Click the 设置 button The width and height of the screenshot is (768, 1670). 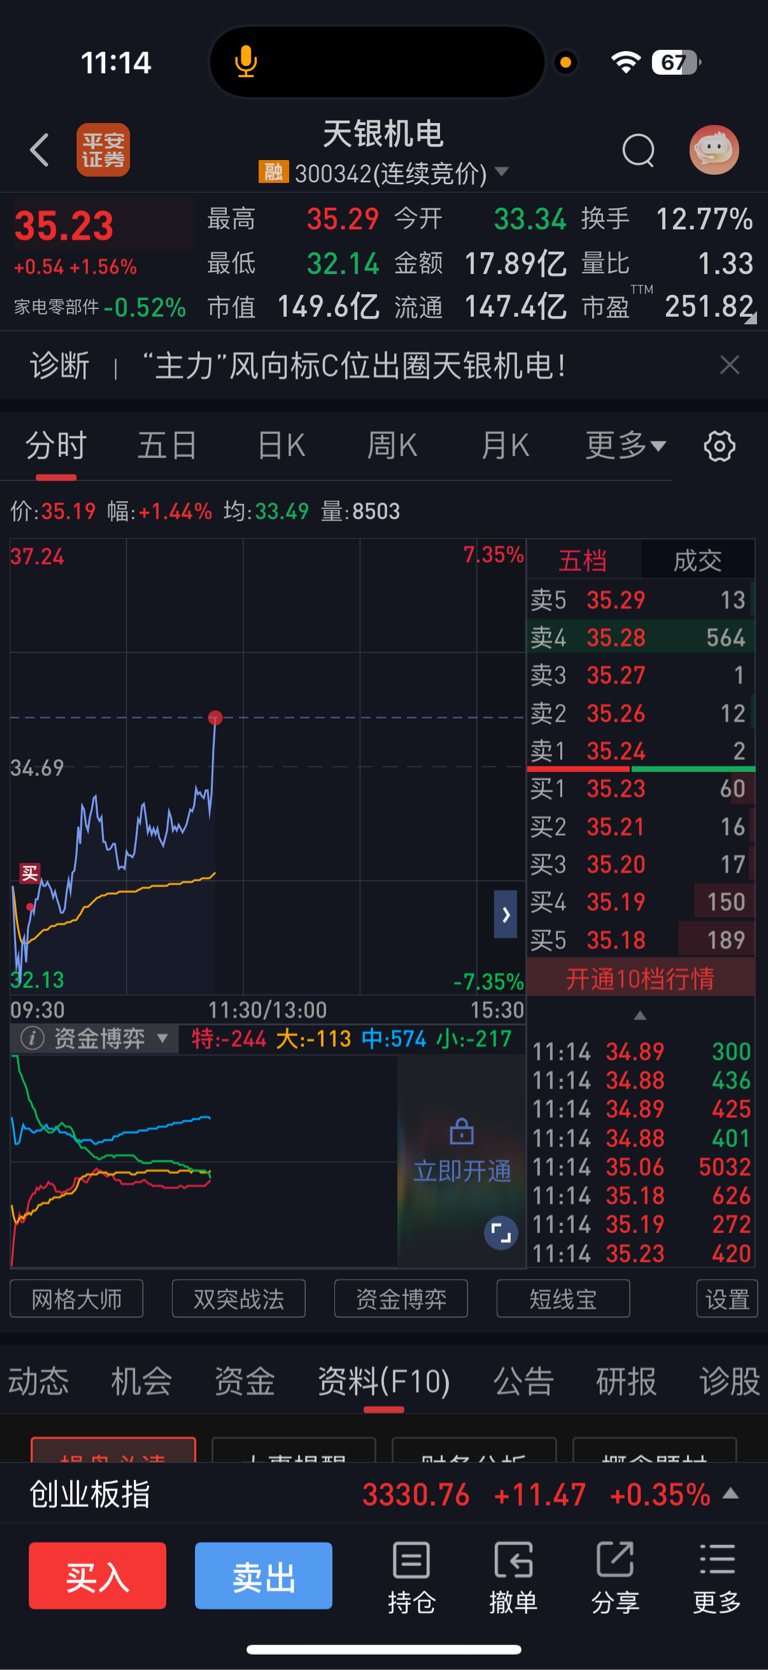click(x=727, y=1299)
